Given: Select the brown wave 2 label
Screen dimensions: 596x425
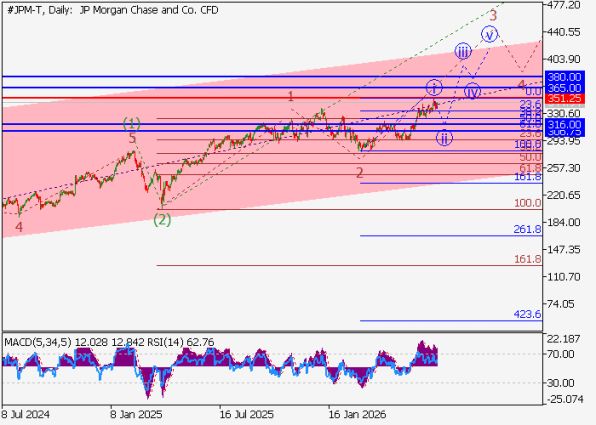Looking at the screenshot, I should 360,173.
